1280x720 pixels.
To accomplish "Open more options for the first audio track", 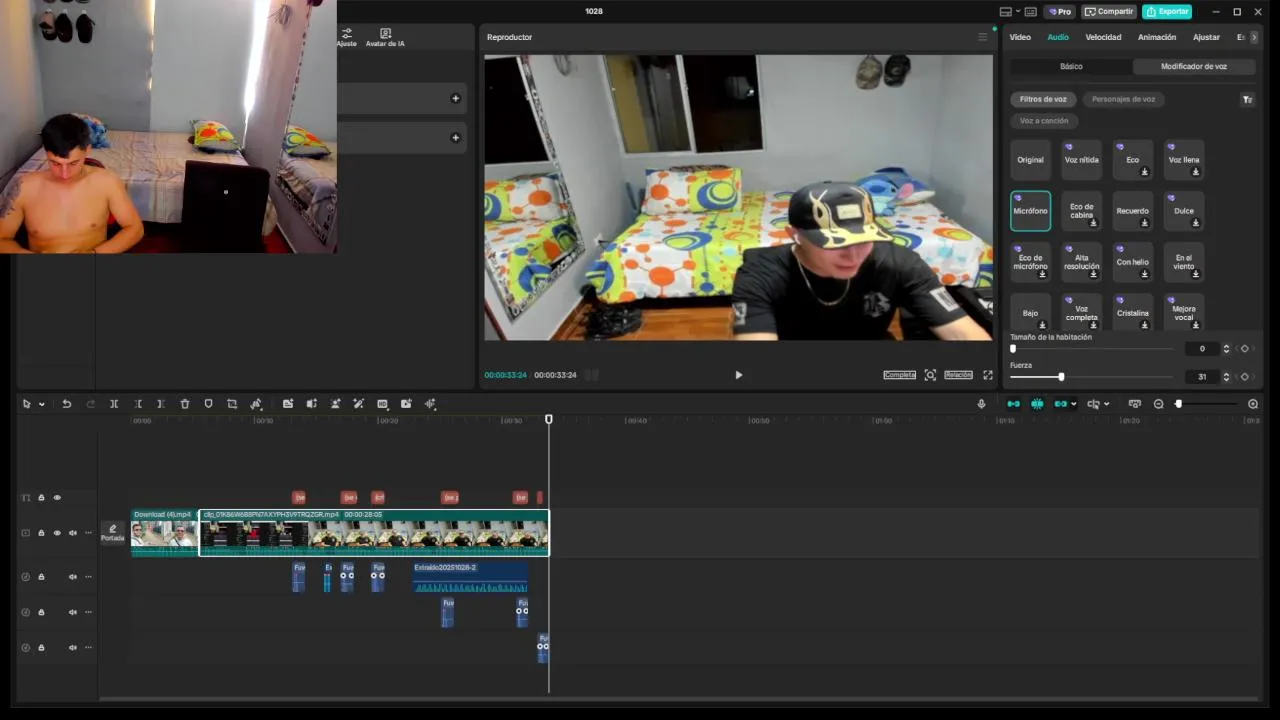I will [x=88, y=576].
